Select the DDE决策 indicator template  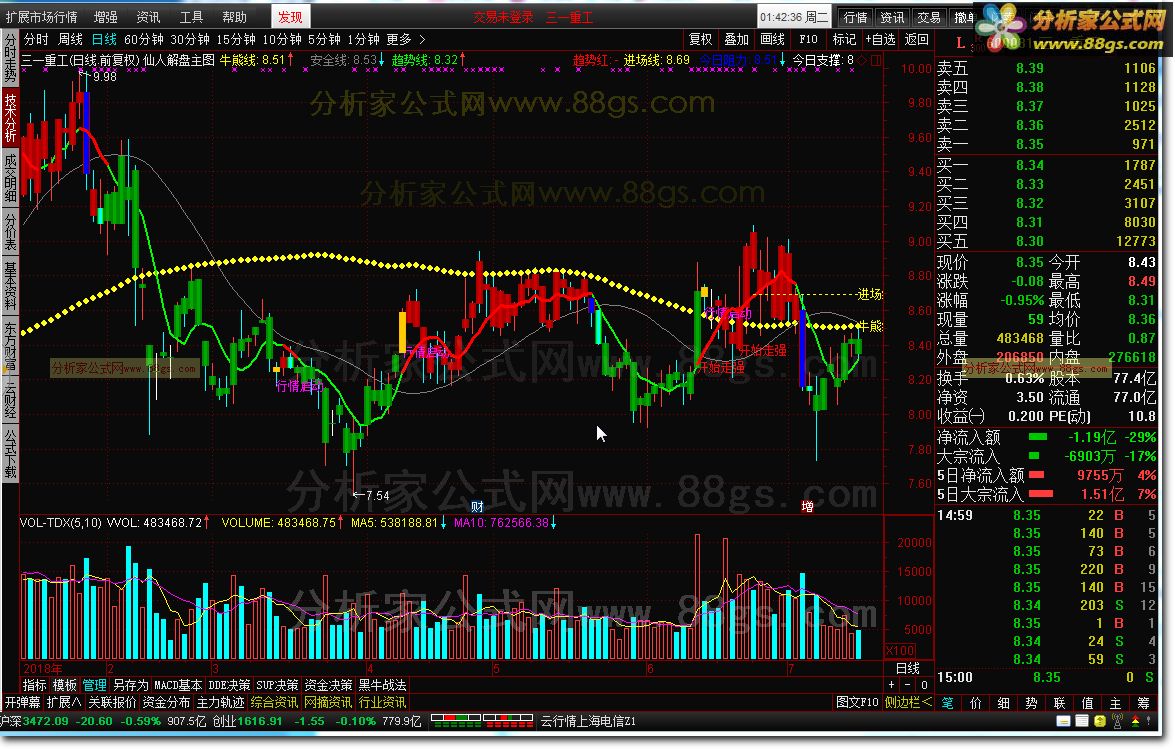click(x=229, y=685)
